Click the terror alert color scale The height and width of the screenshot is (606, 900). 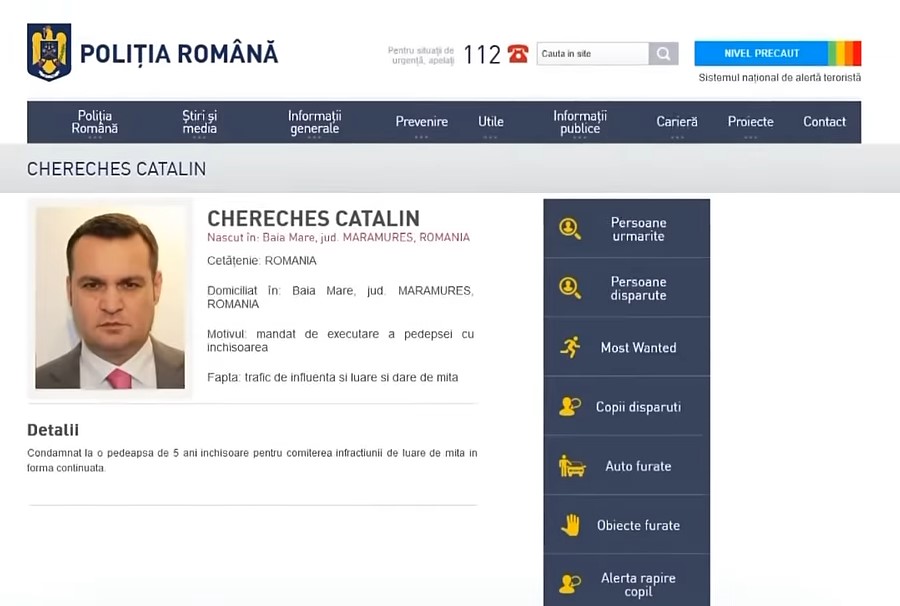pyautogui.click(x=844, y=53)
